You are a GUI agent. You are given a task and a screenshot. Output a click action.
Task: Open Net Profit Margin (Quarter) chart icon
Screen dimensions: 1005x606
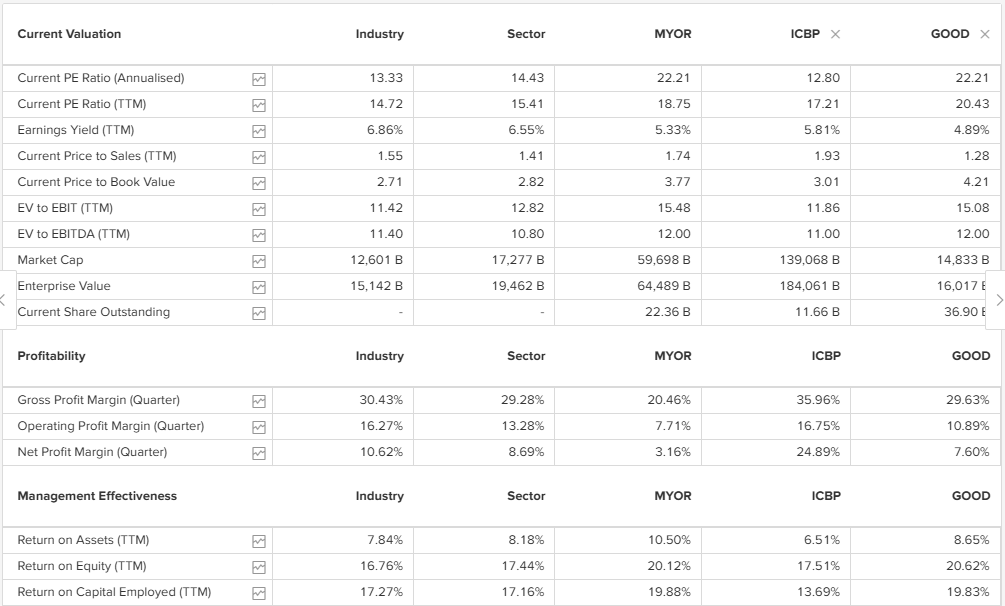(x=259, y=452)
